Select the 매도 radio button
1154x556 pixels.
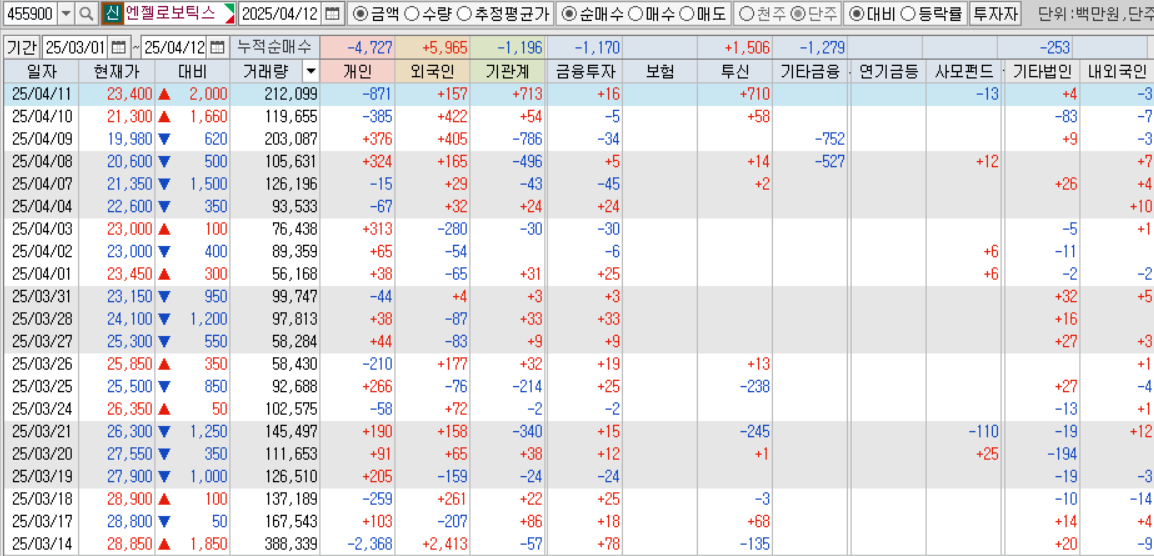[685, 13]
